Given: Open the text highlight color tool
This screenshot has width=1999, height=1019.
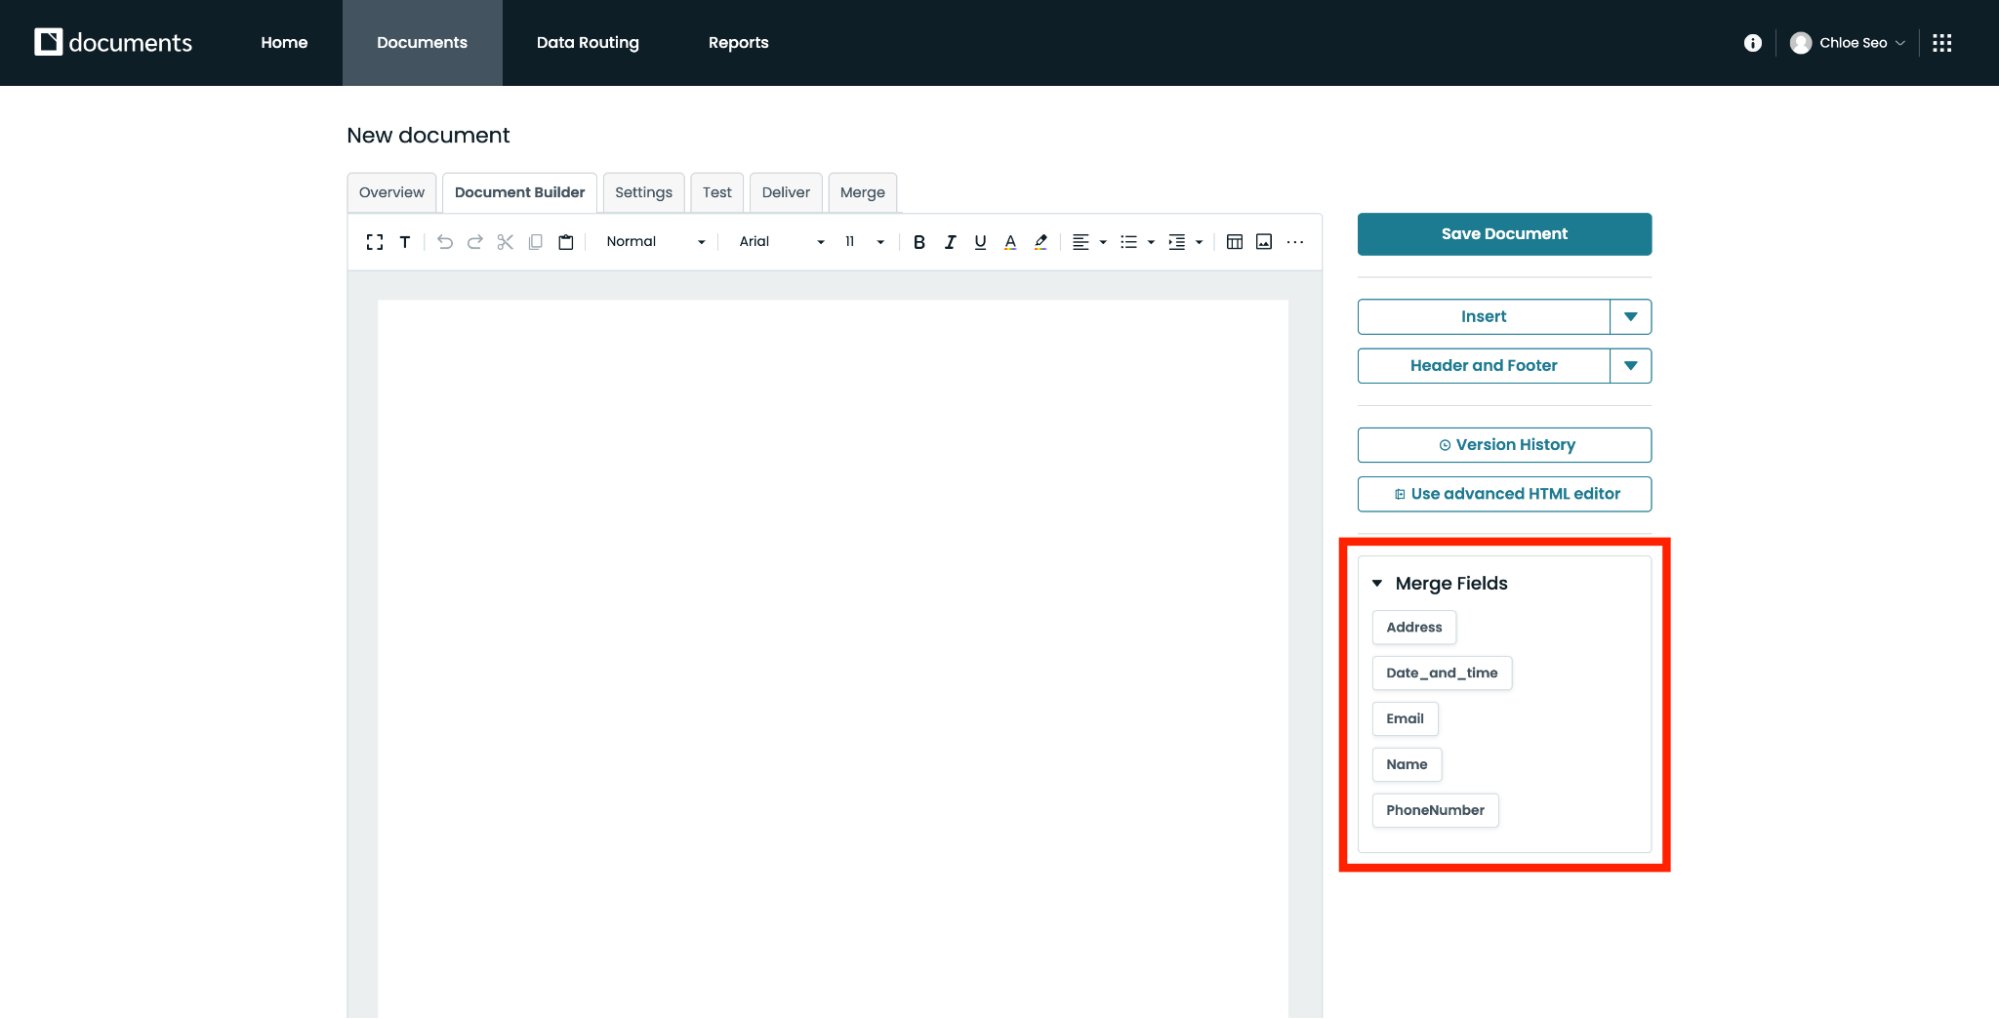Looking at the screenshot, I should click(x=1041, y=242).
